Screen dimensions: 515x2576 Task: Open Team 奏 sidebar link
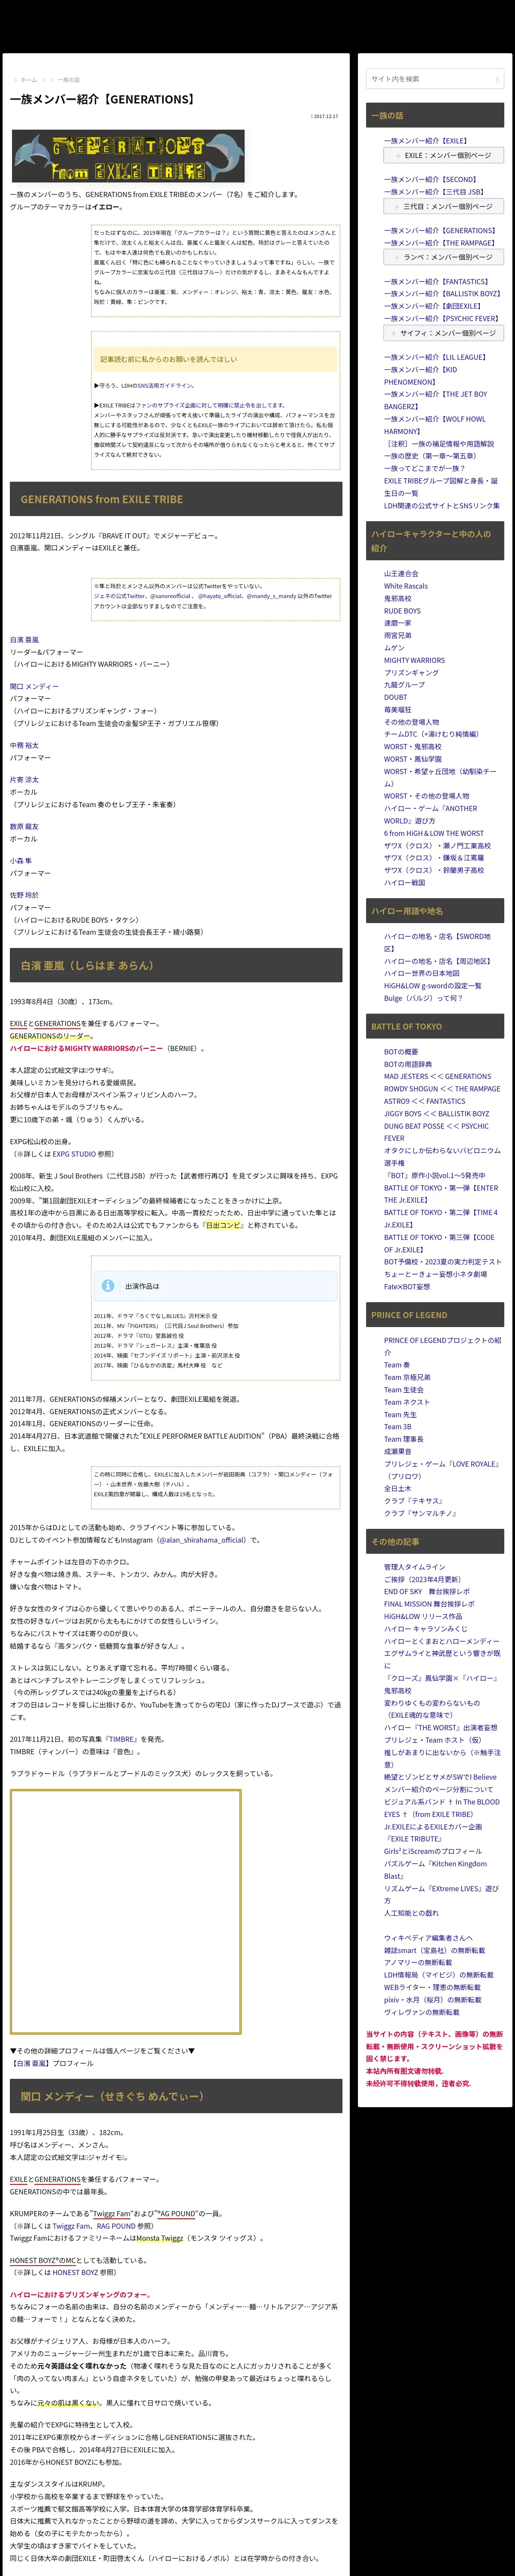click(398, 1365)
